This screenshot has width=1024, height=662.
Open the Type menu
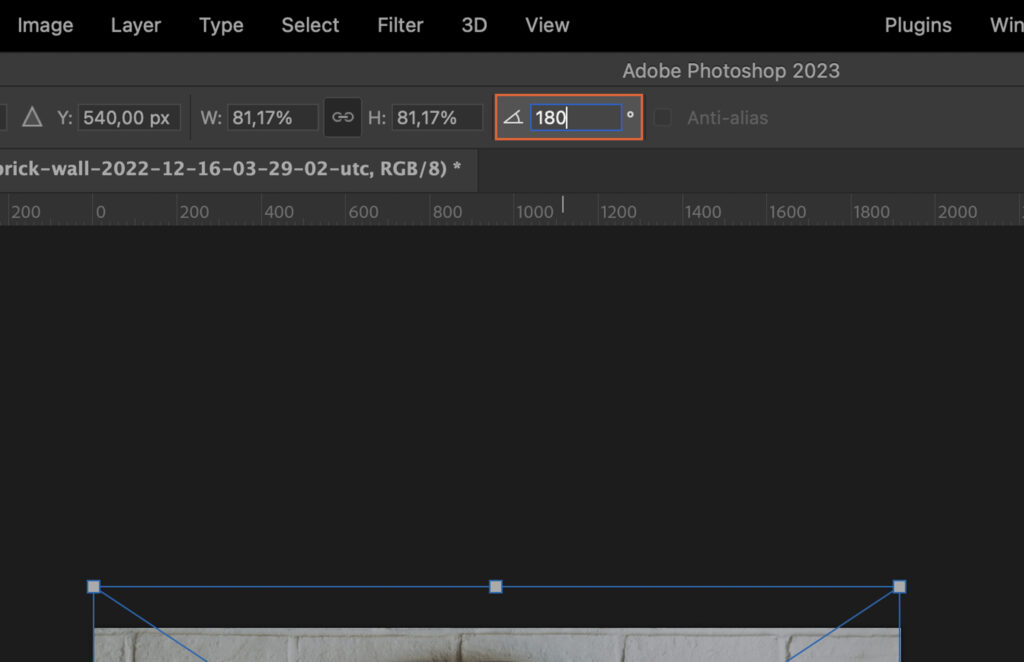pos(221,25)
